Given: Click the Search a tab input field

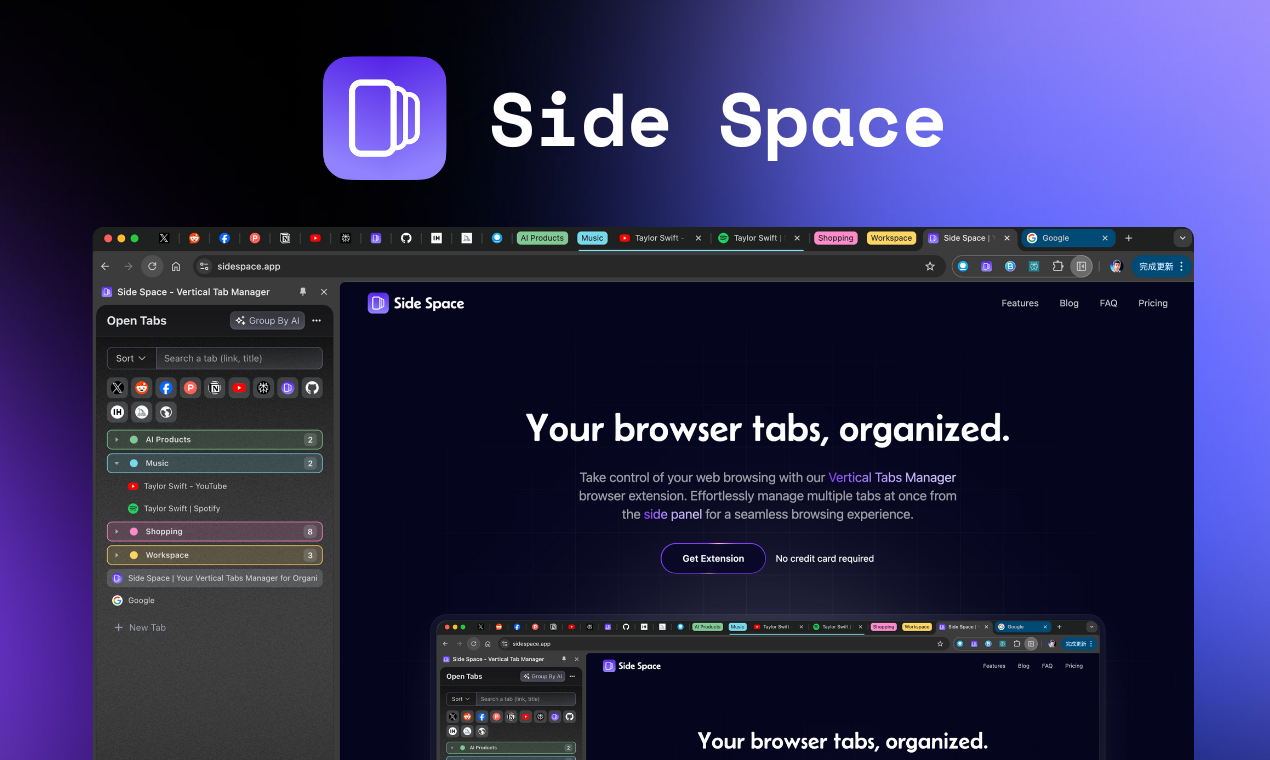Looking at the screenshot, I should pos(239,358).
